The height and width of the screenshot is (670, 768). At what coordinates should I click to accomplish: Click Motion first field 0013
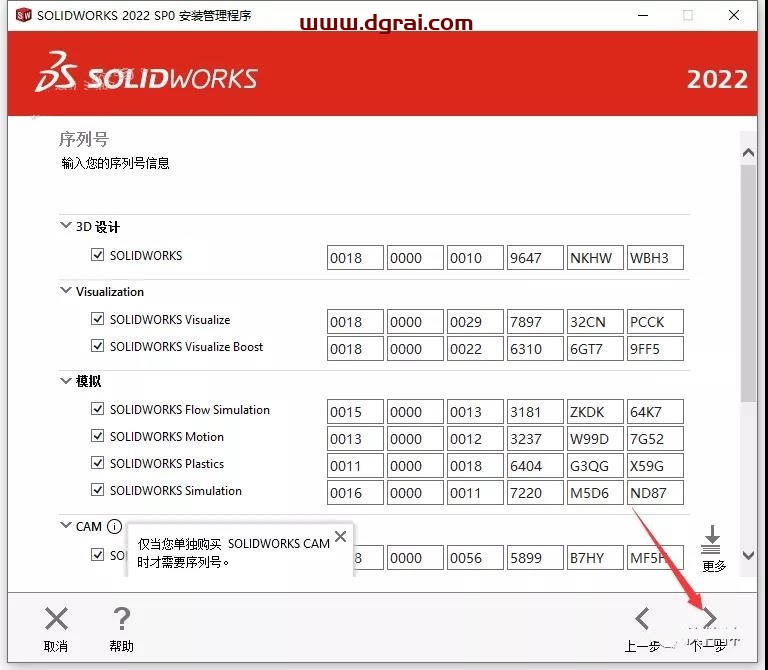click(x=355, y=439)
